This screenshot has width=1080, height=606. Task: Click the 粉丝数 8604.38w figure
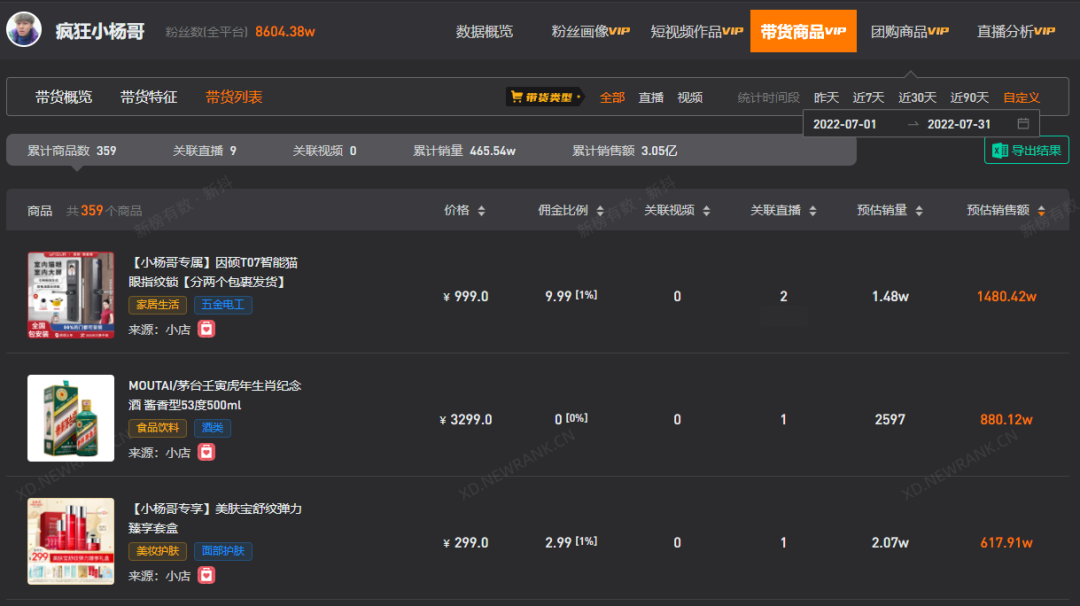[285, 32]
